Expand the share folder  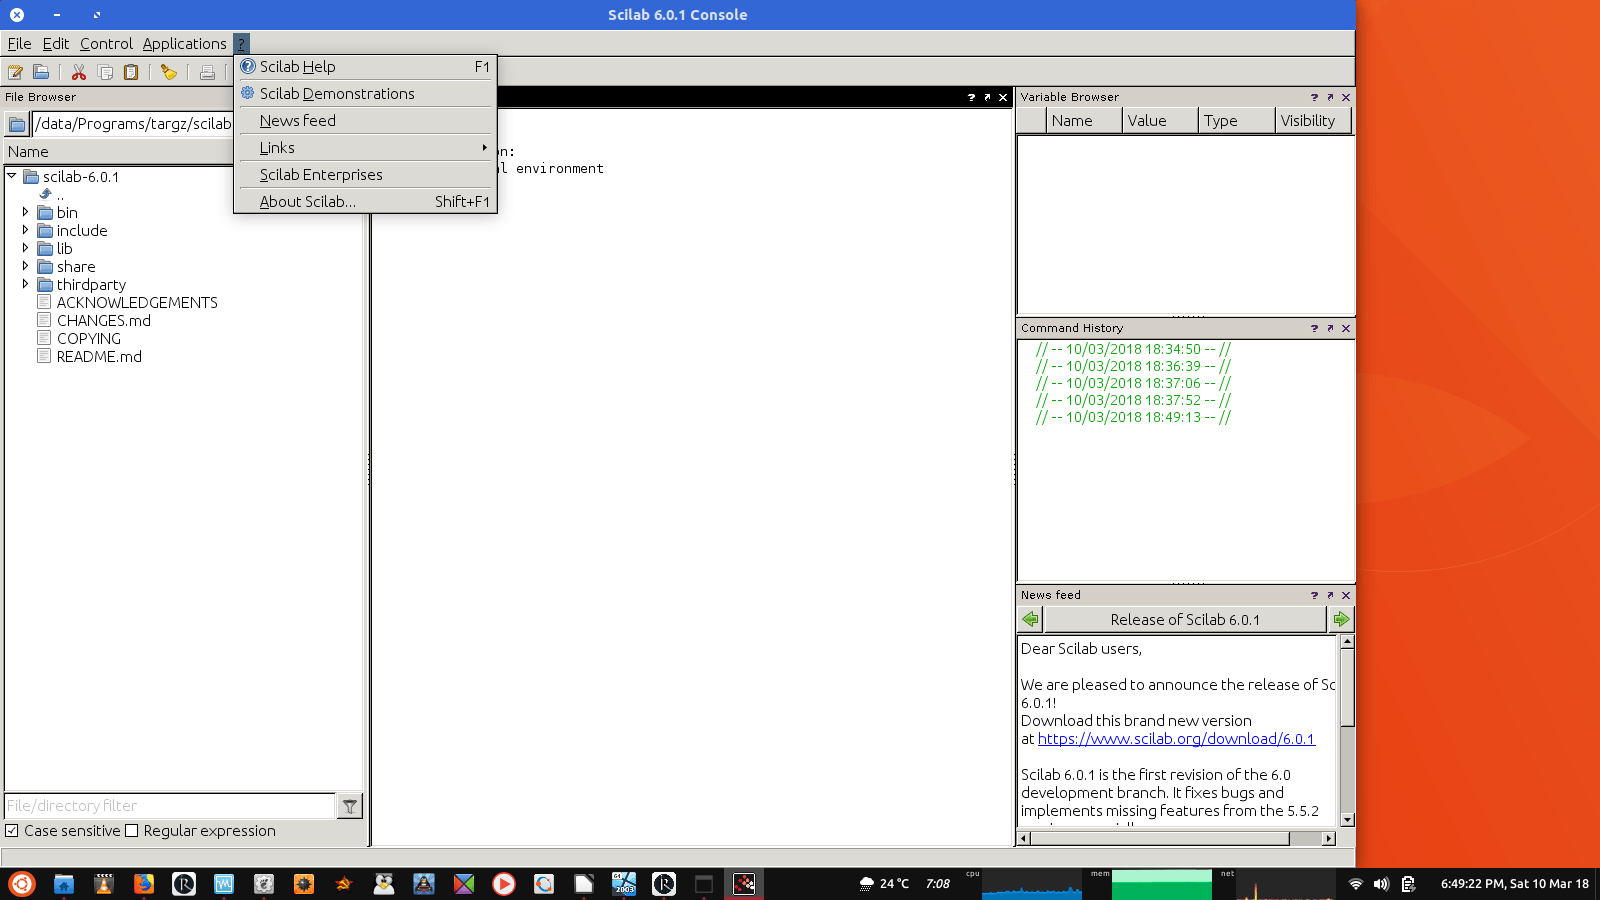tap(26, 266)
